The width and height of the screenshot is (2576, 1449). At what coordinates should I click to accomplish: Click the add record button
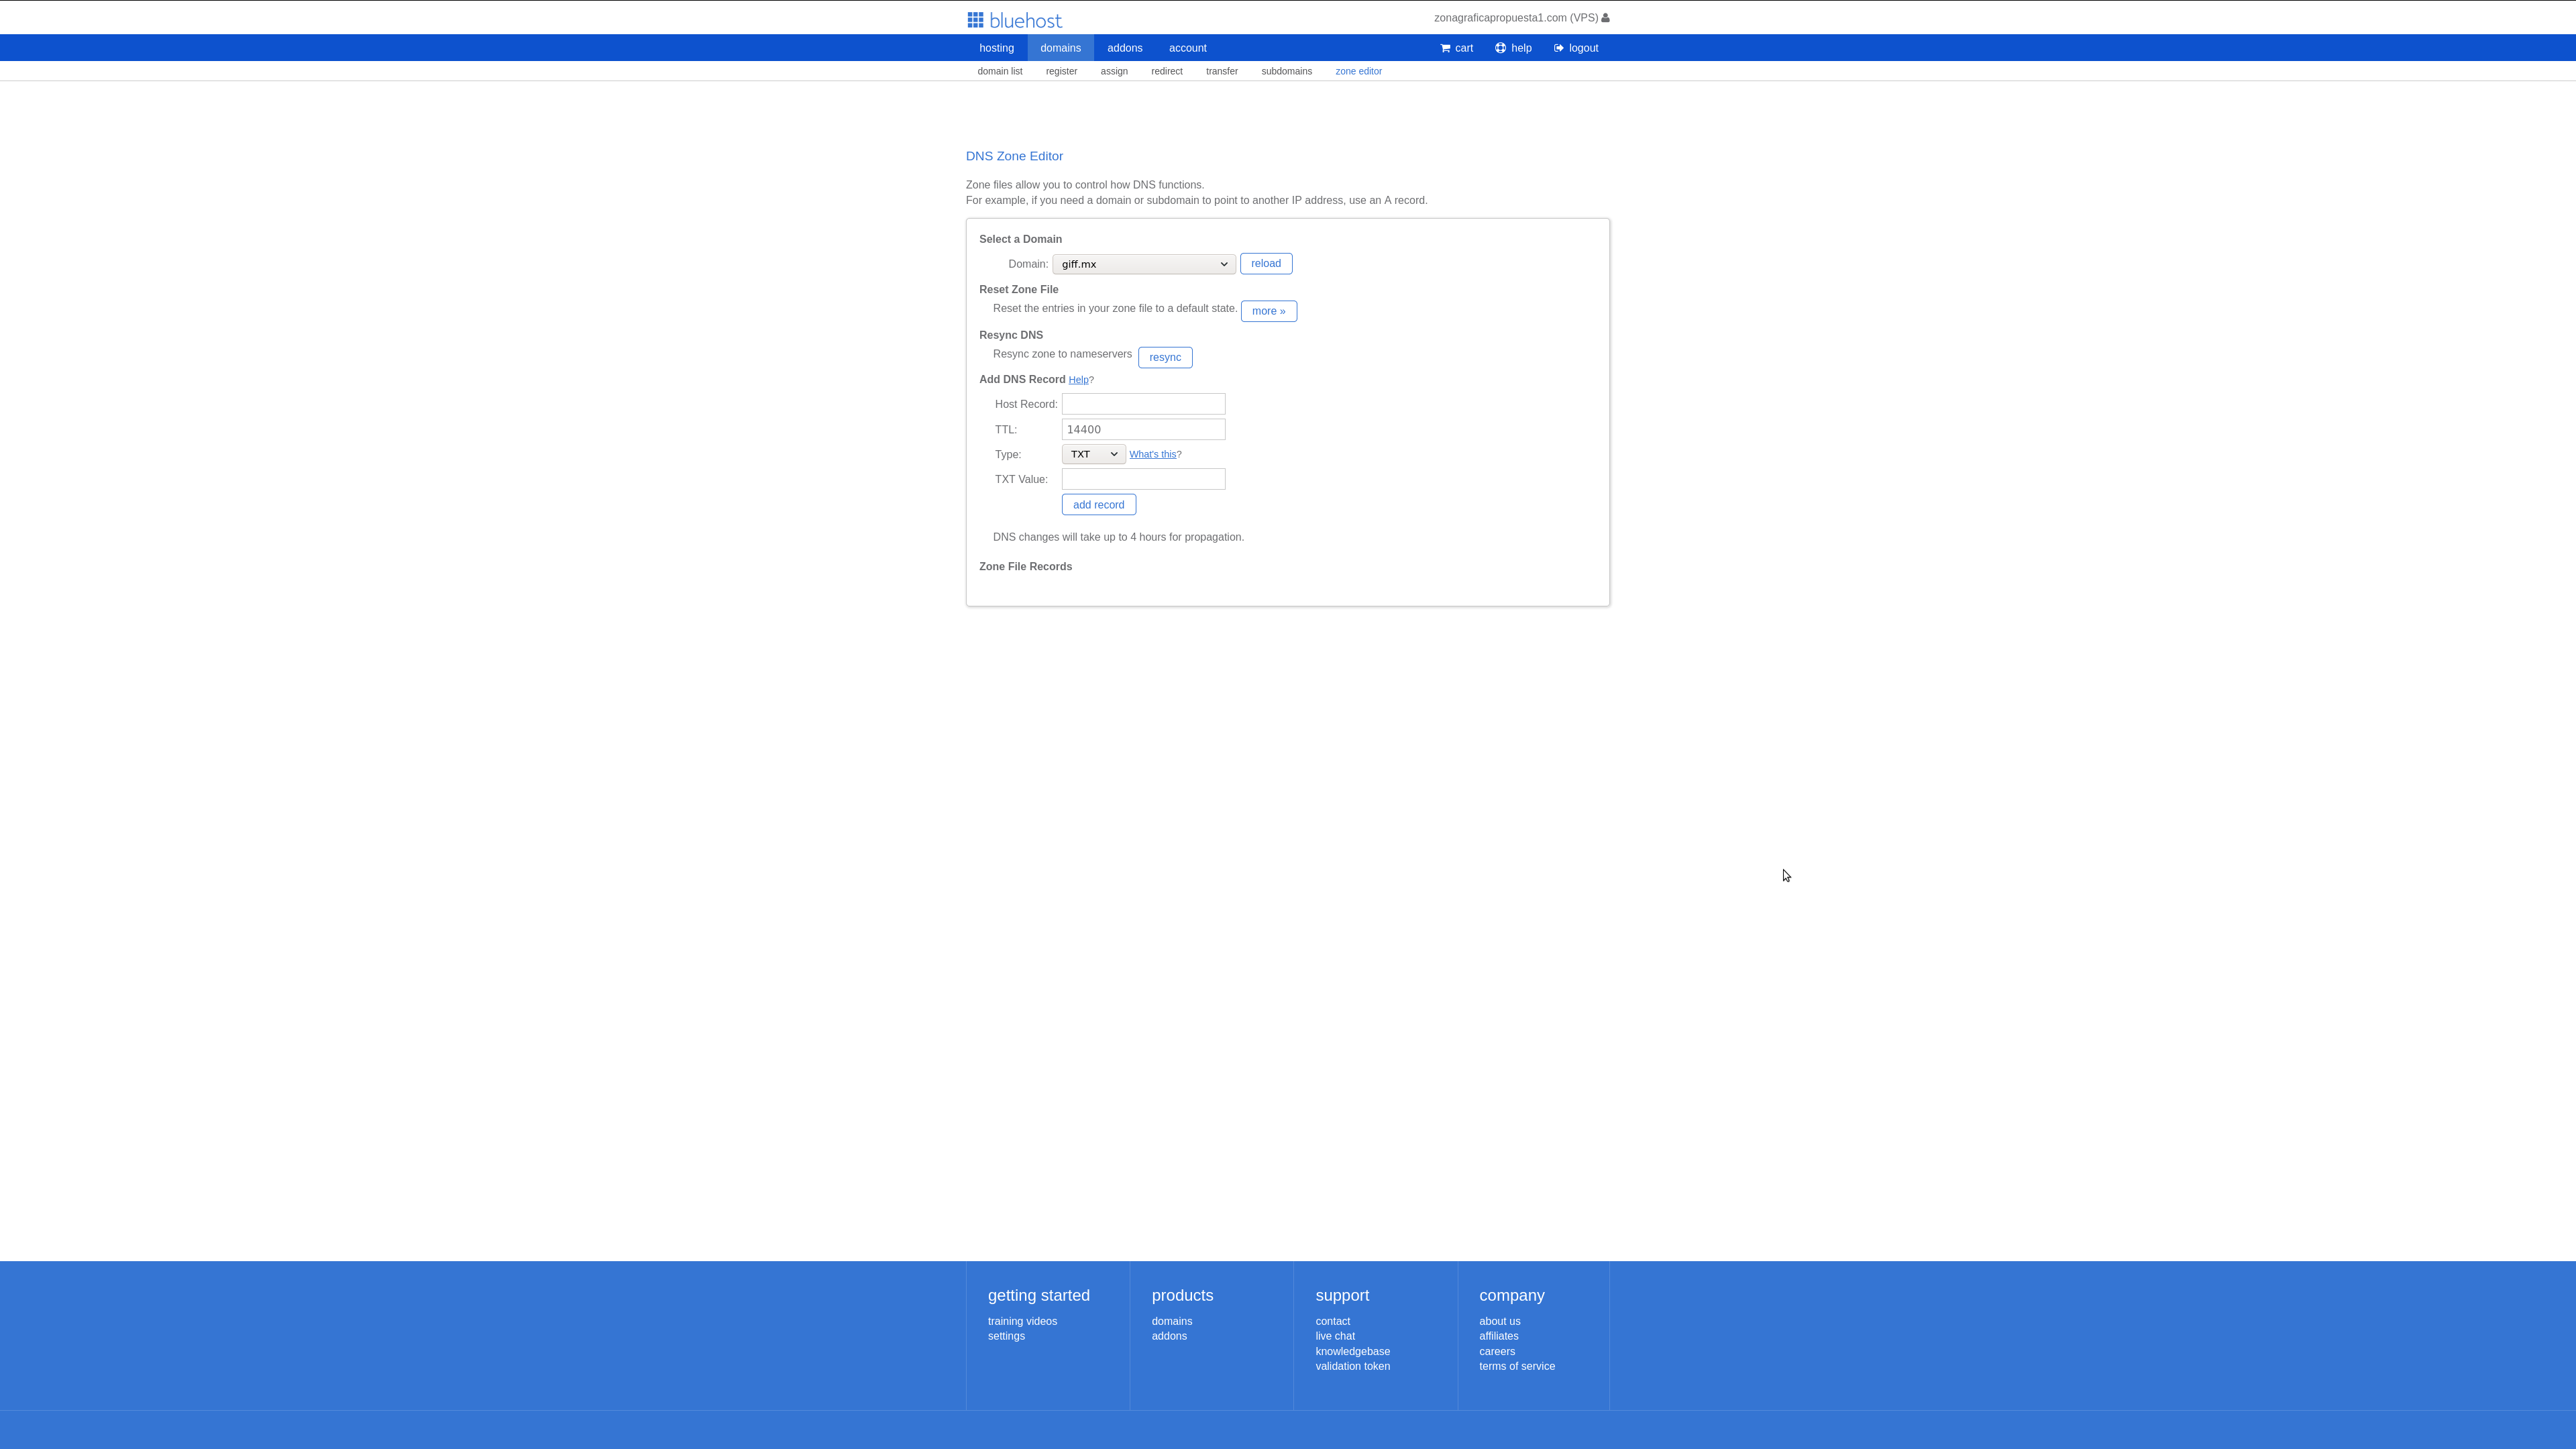pos(1098,505)
